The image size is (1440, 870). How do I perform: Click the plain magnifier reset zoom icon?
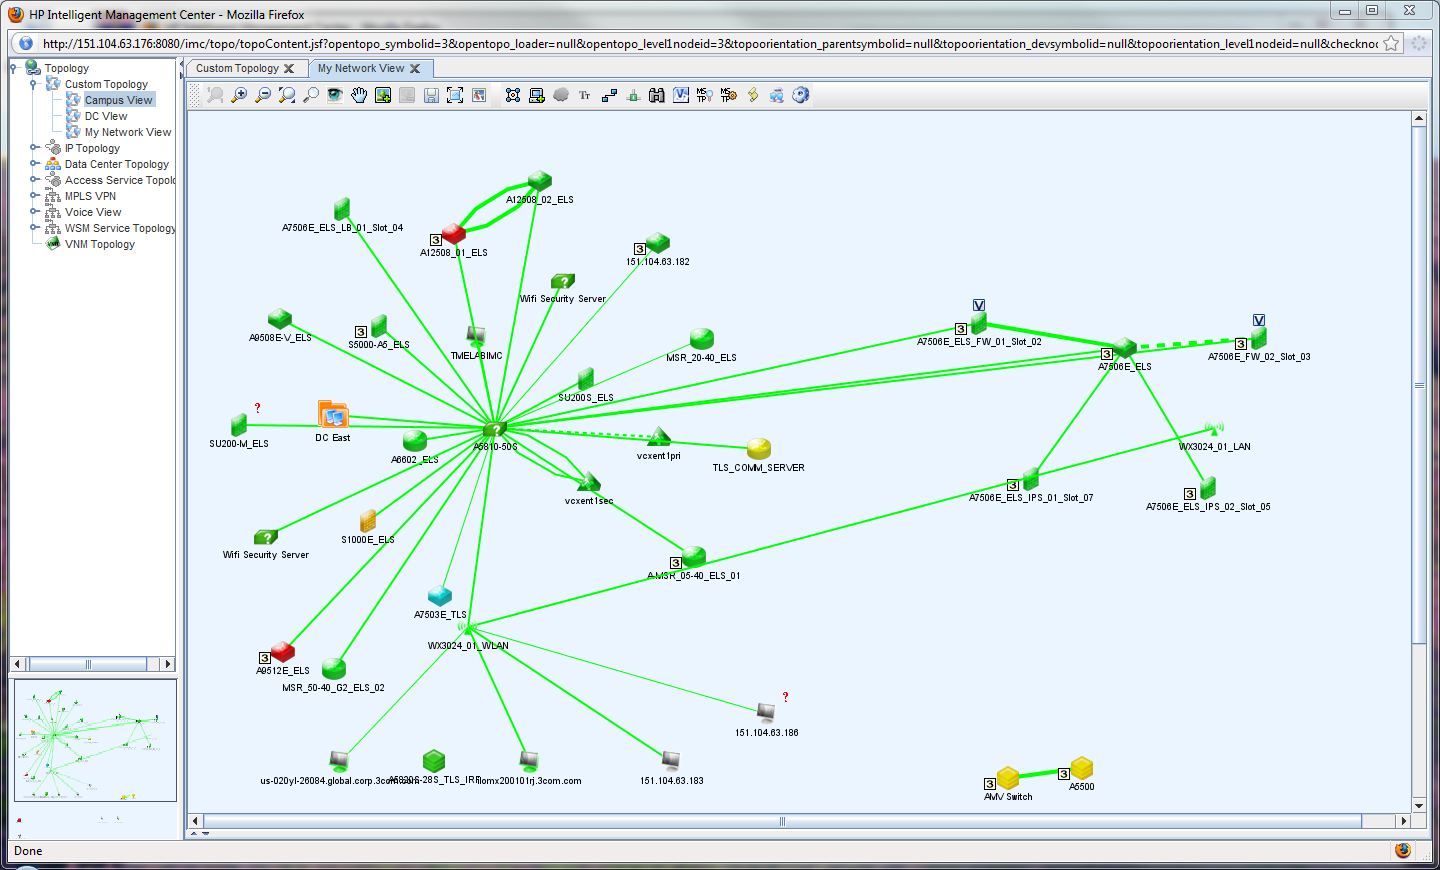(x=311, y=95)
